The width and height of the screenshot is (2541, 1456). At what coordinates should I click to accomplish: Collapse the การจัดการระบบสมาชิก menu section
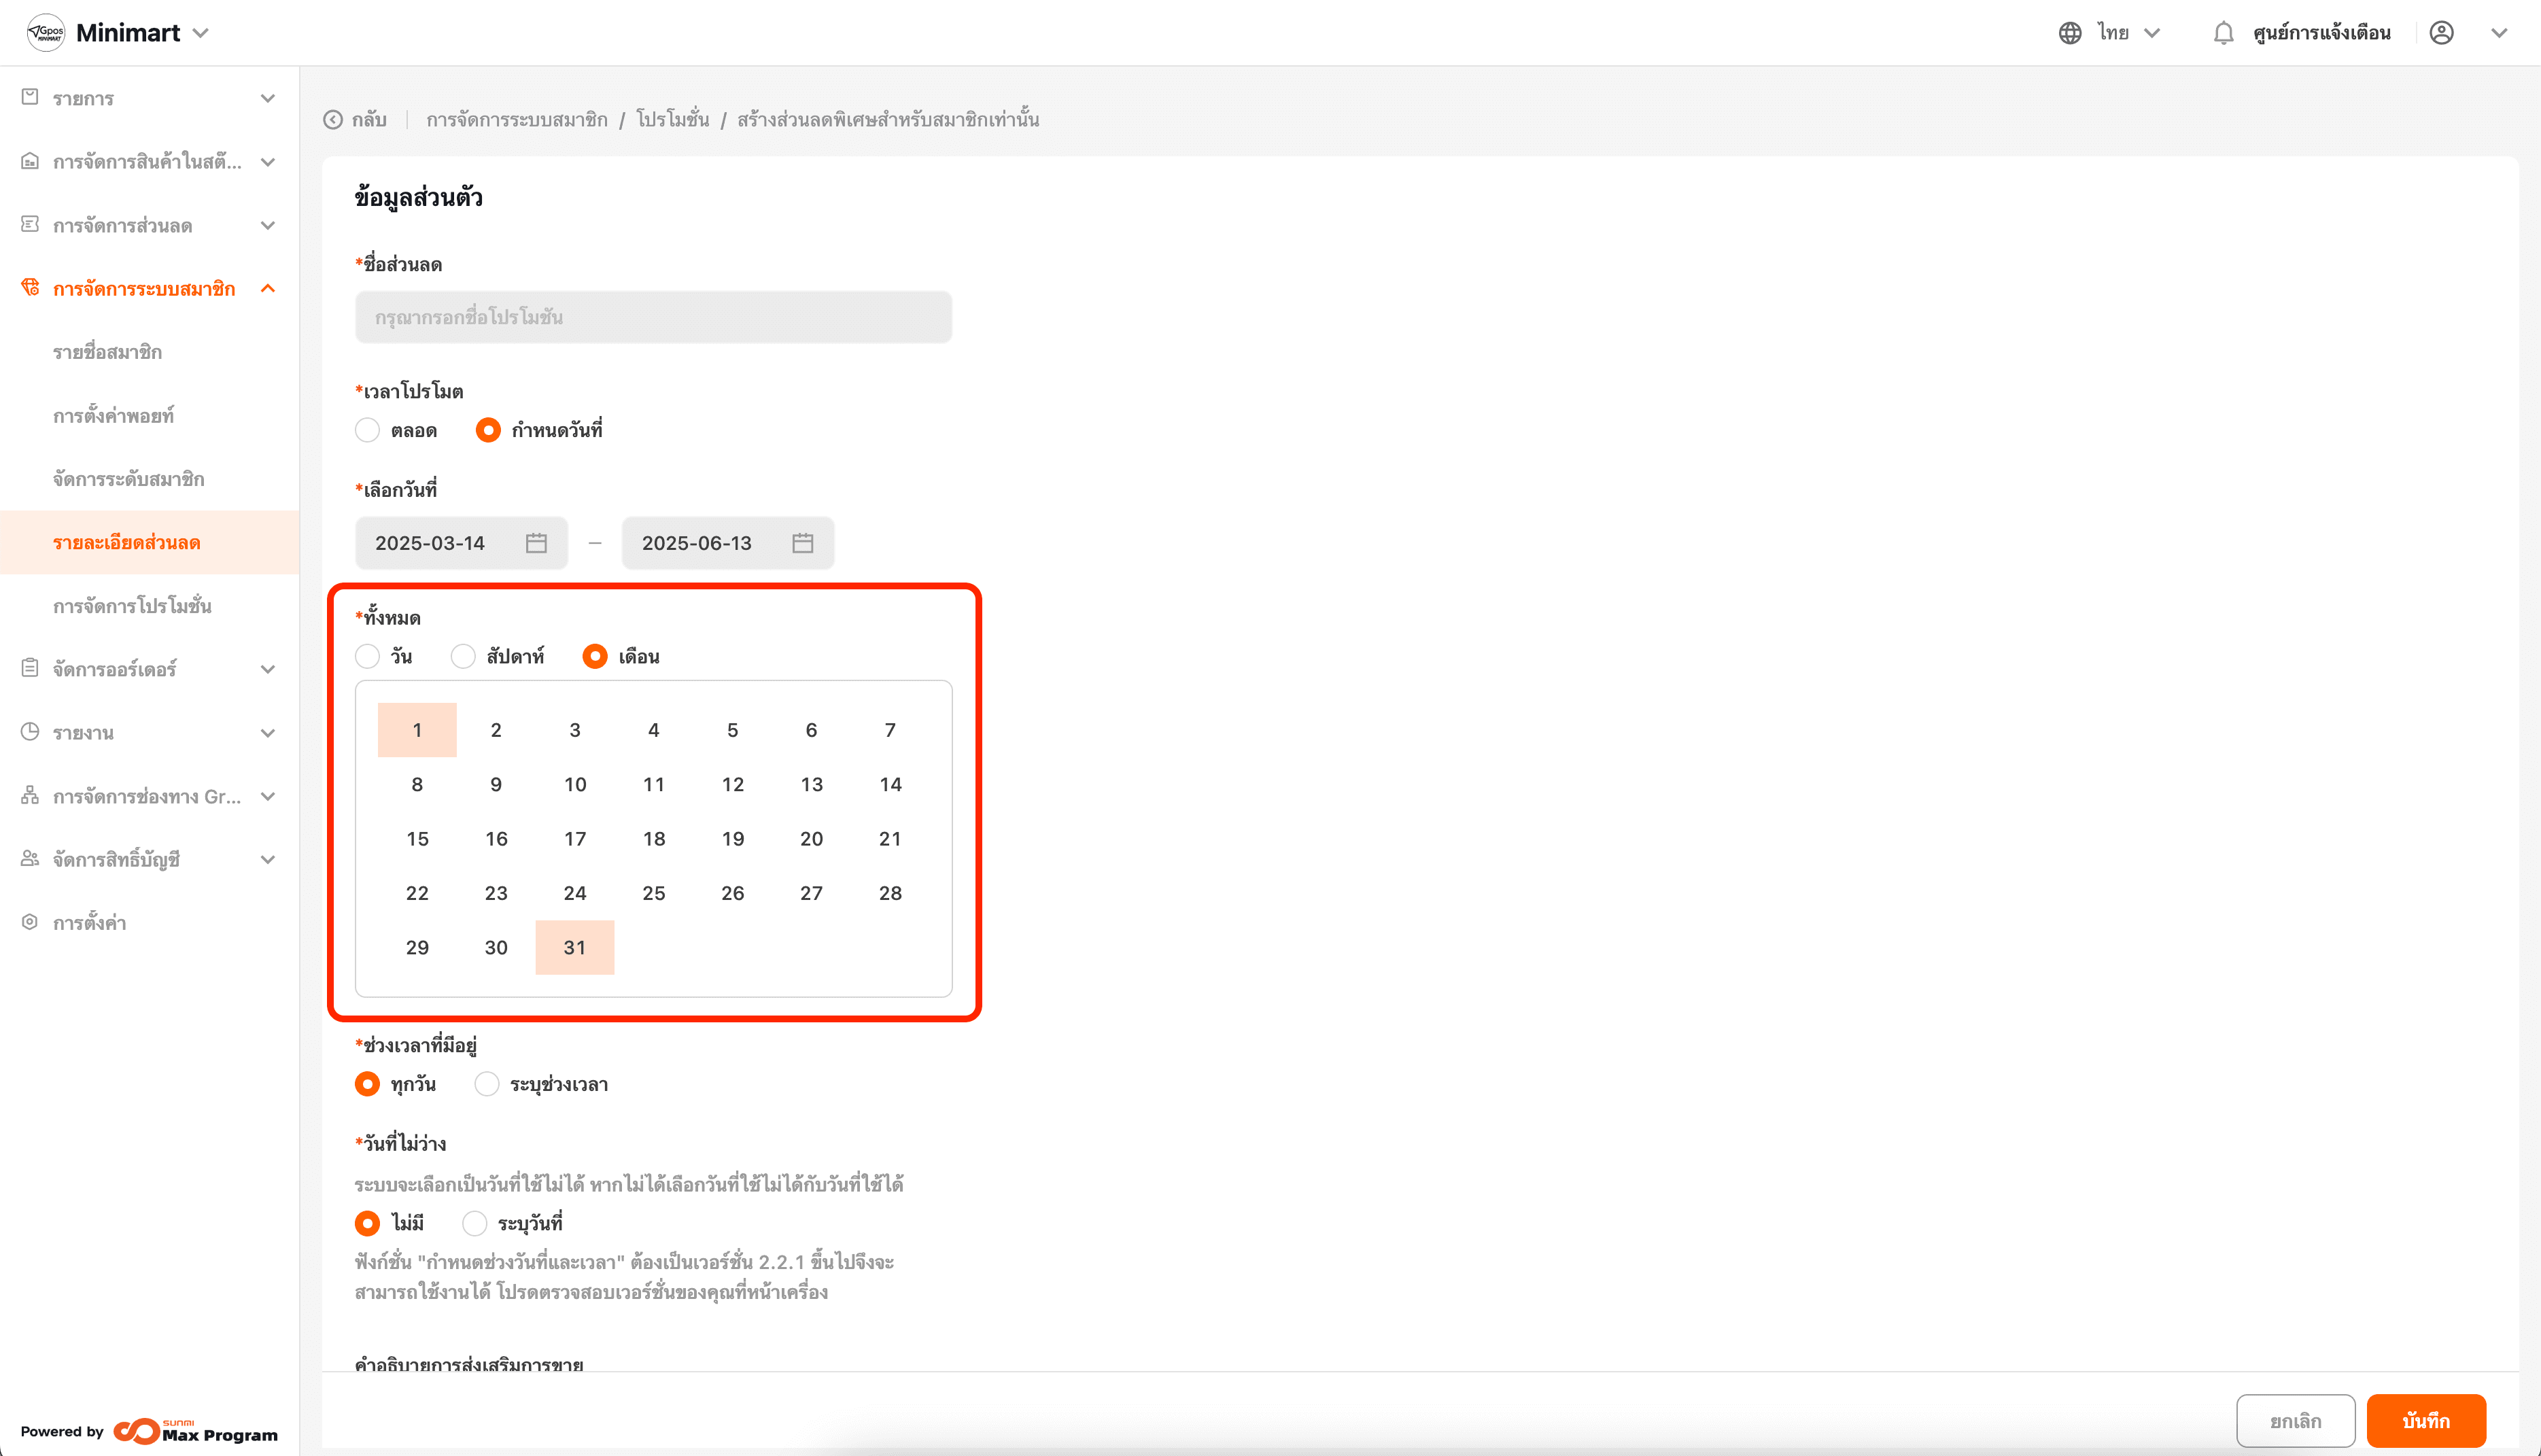[x=267, y=289]
